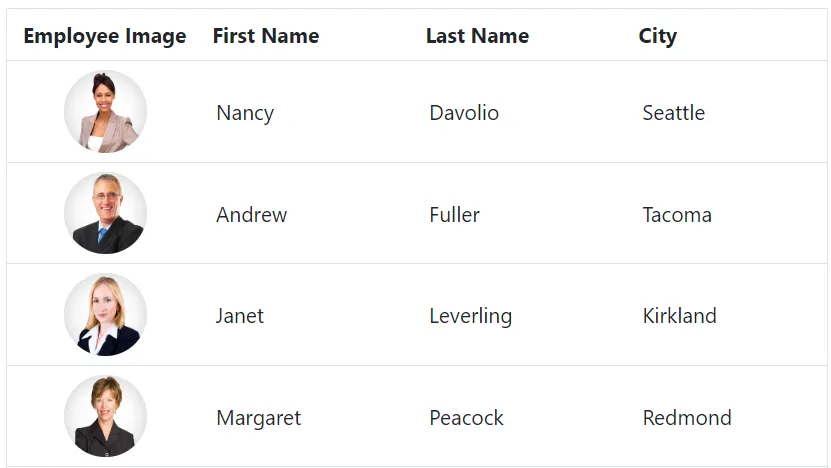Image resolution: width=831 pixels, height=468 pixels.
Task: Select the Peacock last name cell
Action: [466, 418]
